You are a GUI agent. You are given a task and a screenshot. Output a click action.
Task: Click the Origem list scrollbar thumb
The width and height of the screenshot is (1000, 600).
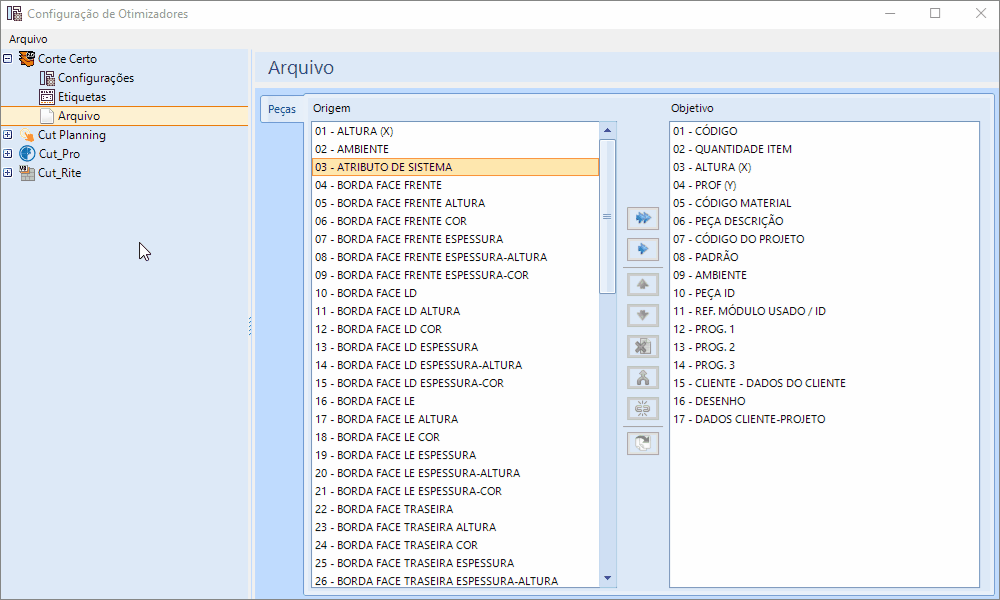(x=608, y=217)
